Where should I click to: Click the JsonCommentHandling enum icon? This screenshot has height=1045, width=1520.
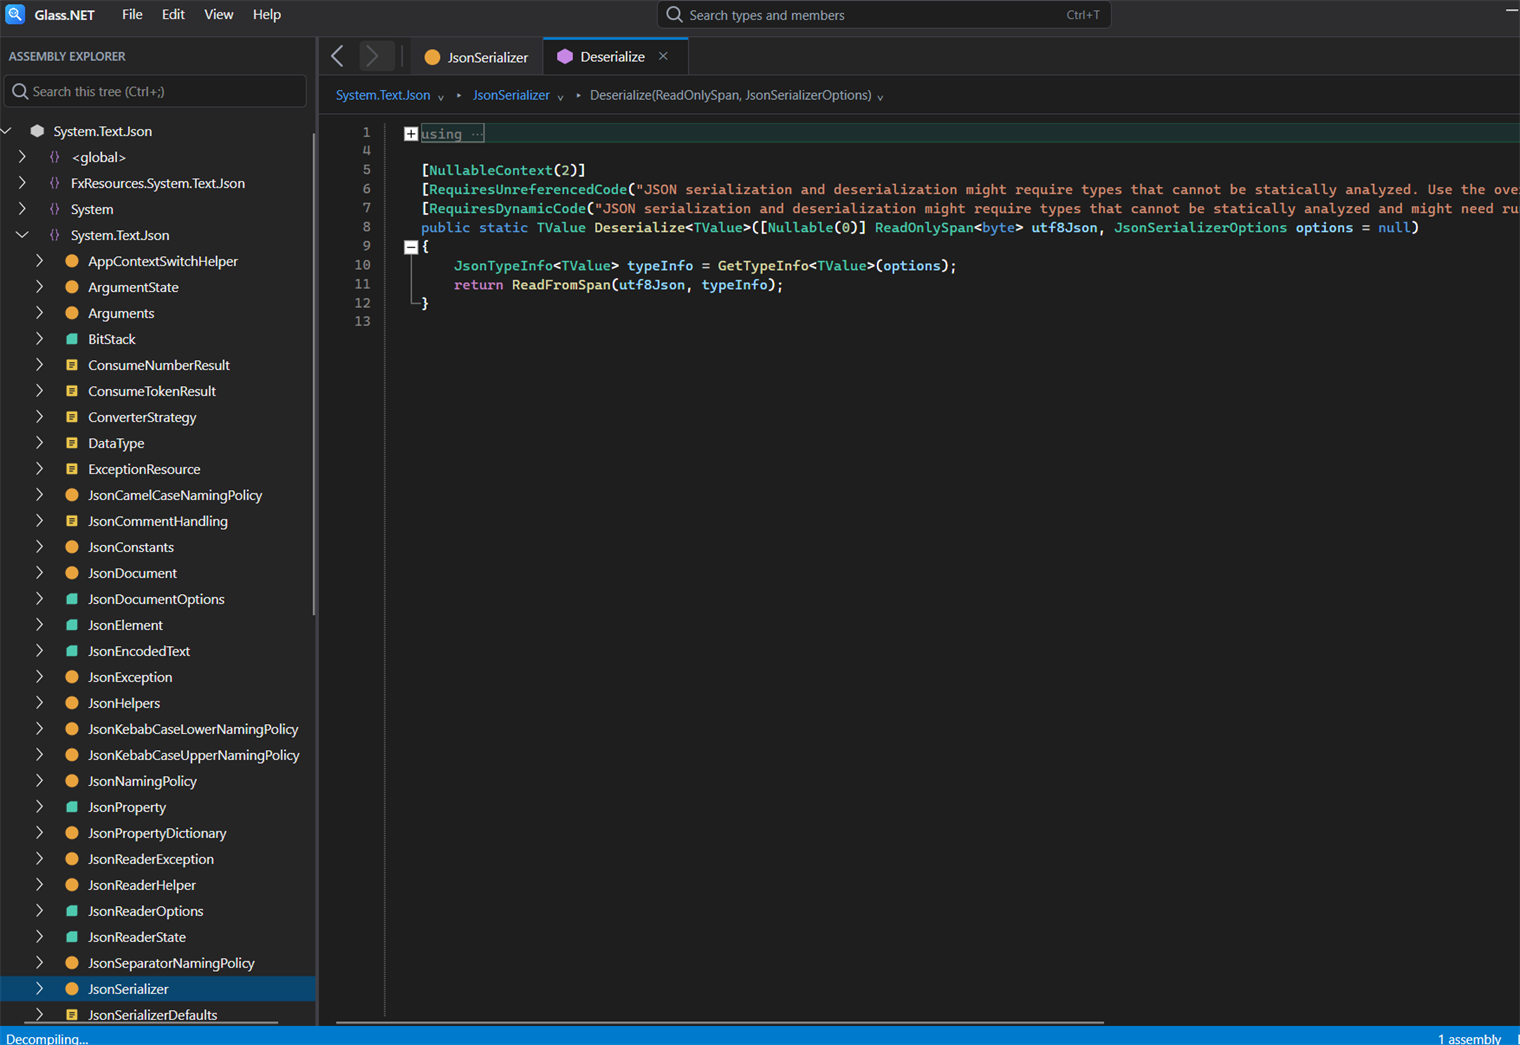point(72,521)
